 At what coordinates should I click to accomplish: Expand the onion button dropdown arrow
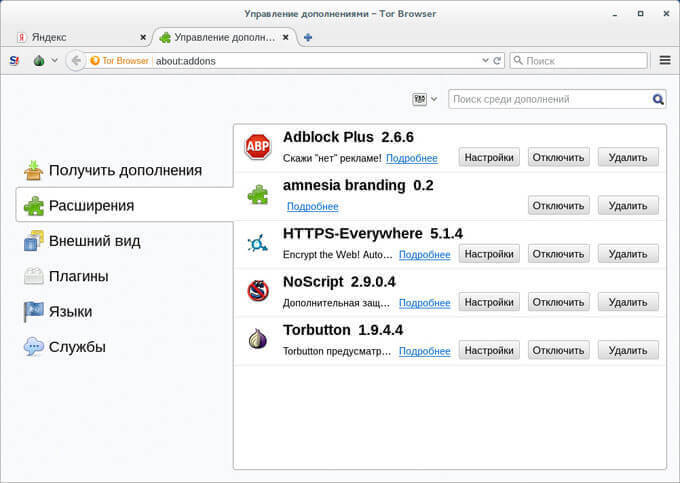[x=54, y=60]
